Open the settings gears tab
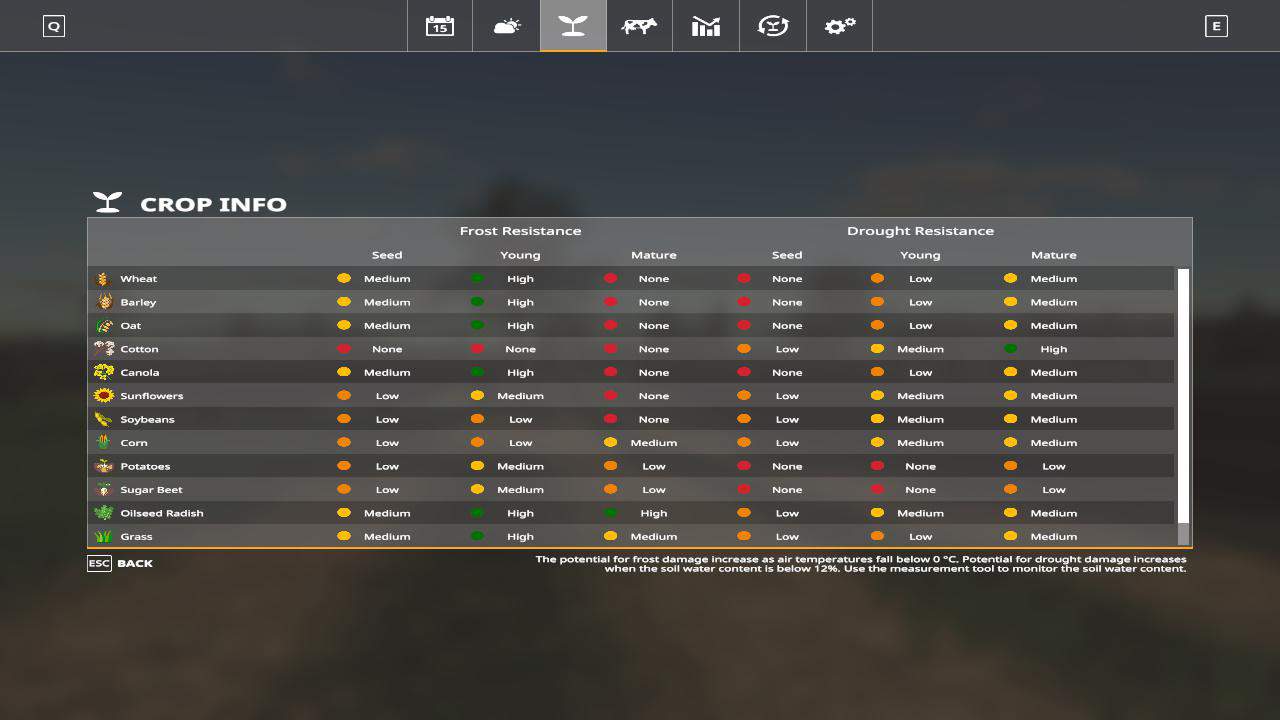Screen dimensions: 1280x720 pyautogui.click(x=839, y=26)
